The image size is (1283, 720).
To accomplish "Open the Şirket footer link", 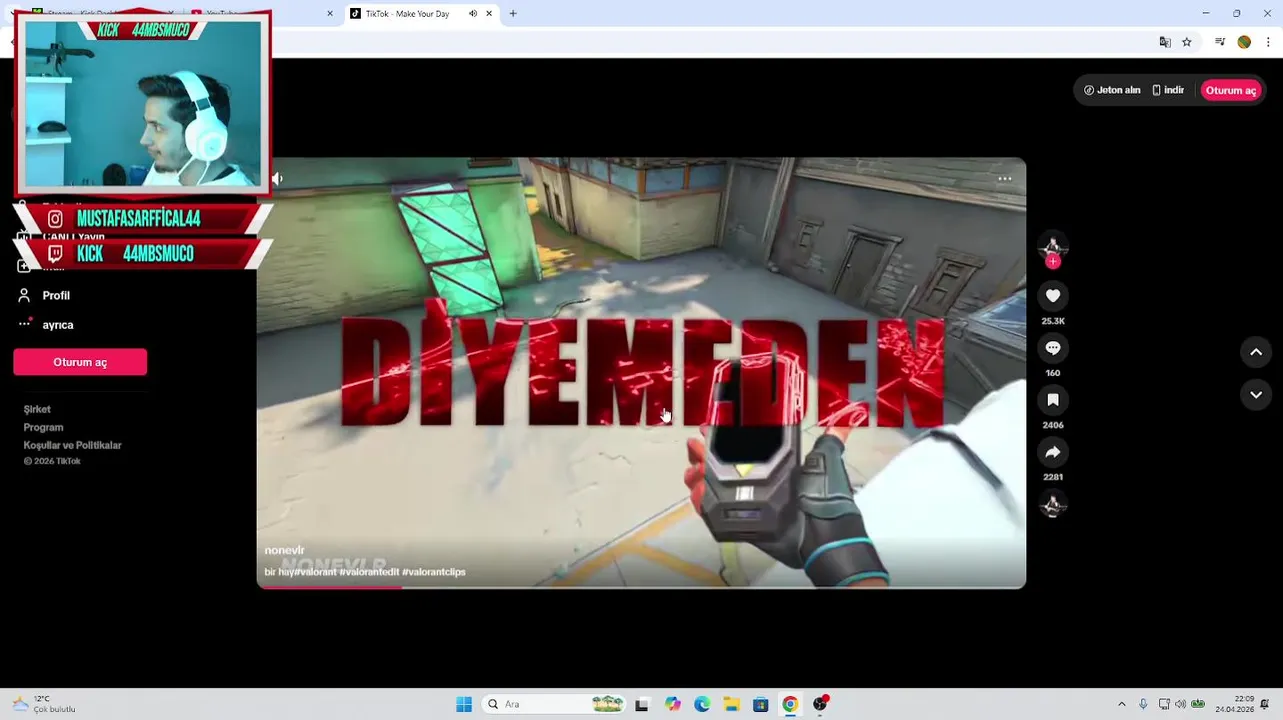I will (x=37, y=409).
